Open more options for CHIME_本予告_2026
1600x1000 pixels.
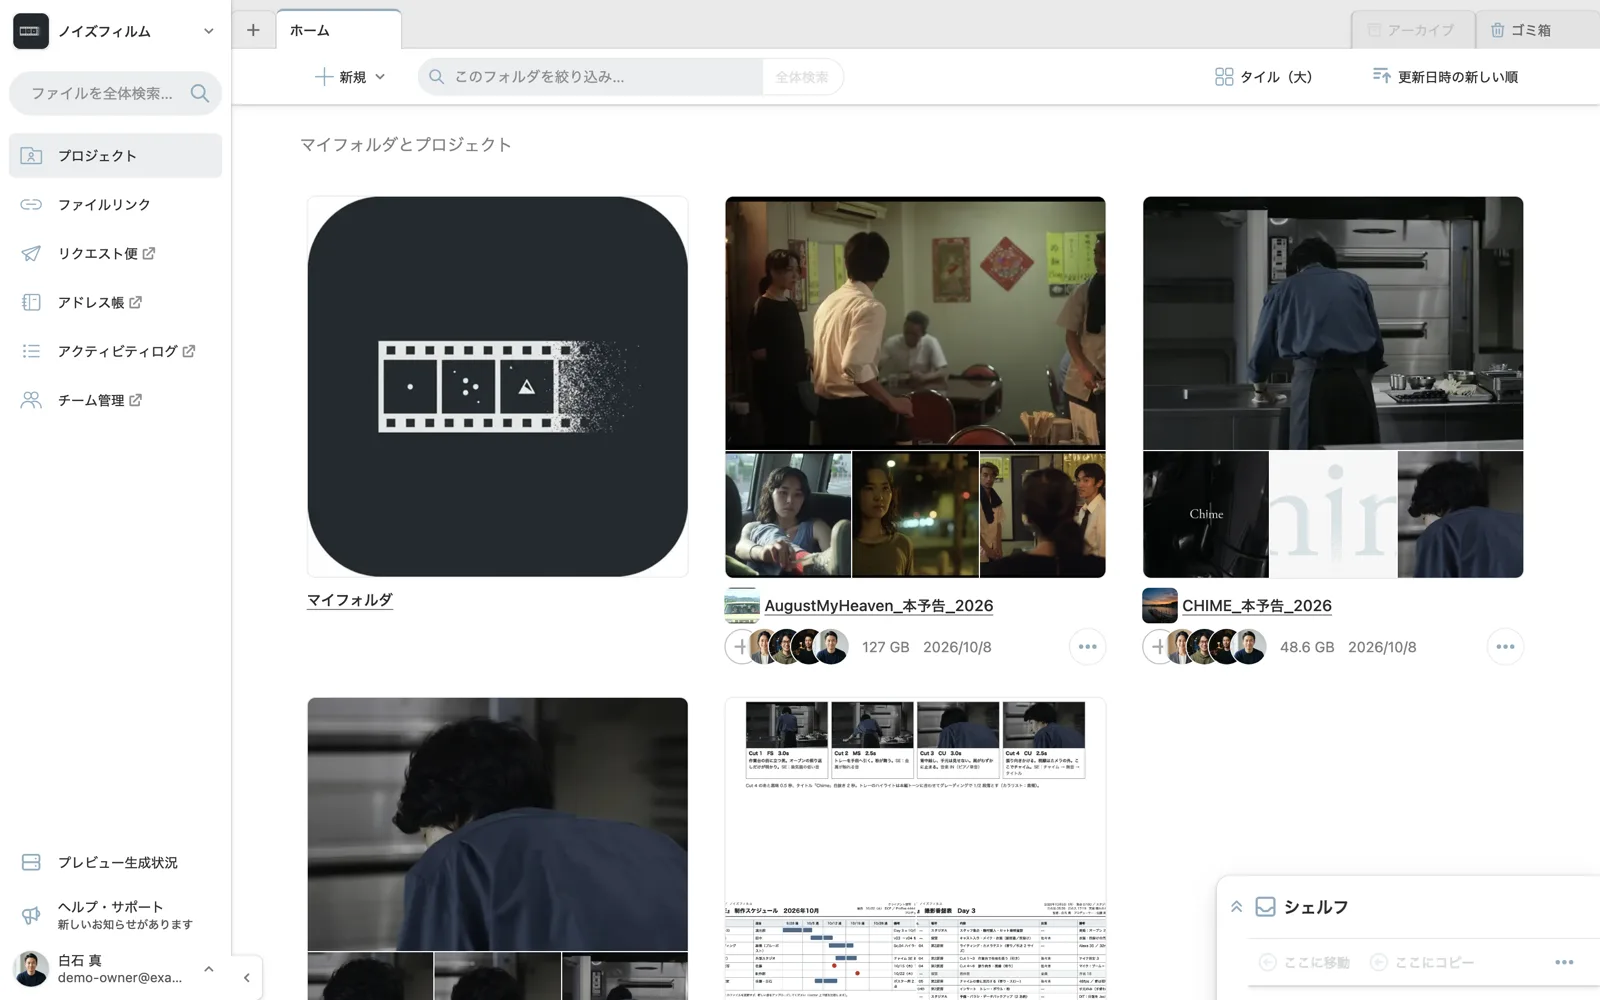coord(1506,647)
